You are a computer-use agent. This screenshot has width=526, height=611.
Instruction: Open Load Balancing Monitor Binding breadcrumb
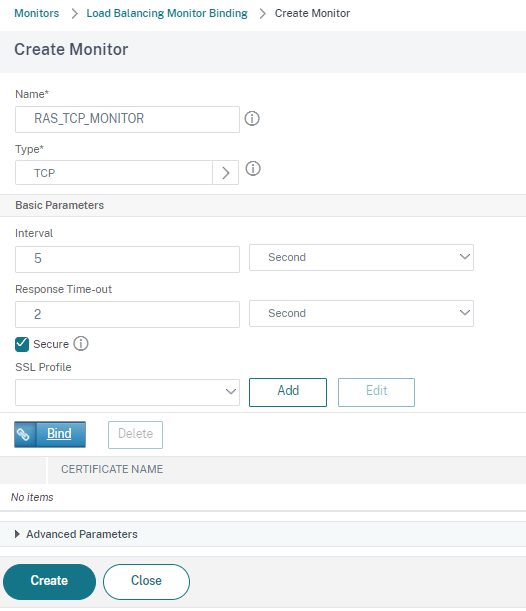(167, 13)
